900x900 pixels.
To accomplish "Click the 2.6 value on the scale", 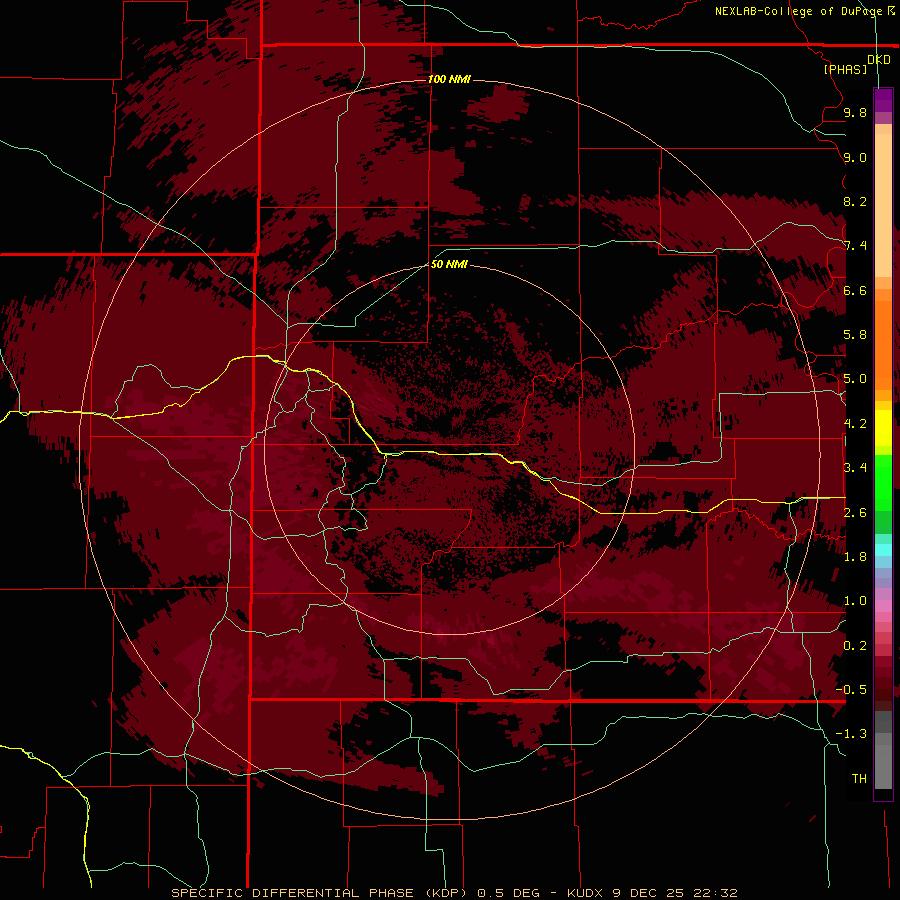I will coord(855,512).
